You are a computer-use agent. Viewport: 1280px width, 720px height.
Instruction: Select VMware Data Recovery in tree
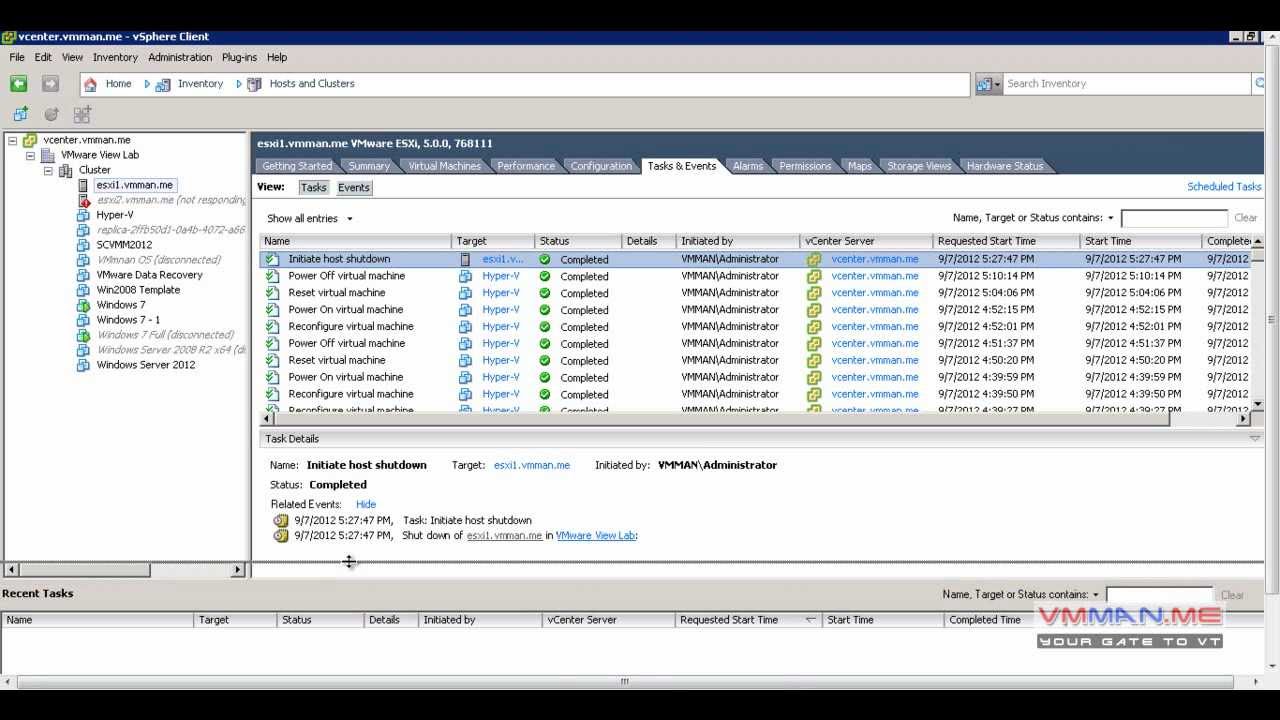point(149,276)
